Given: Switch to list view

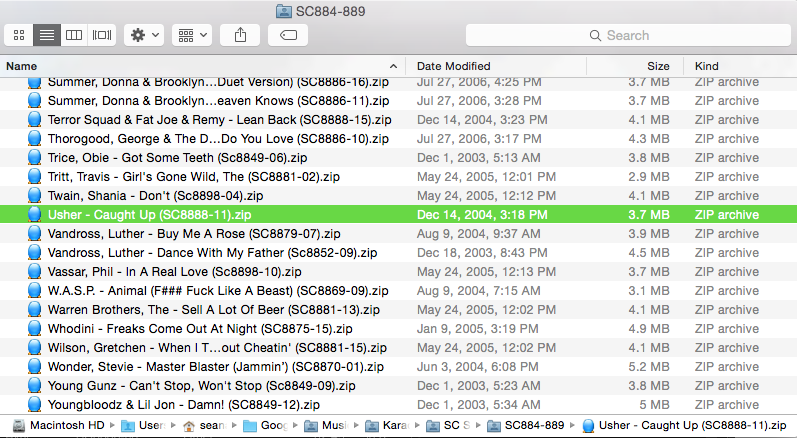Looking at the screenshot, I should [47, 35].
